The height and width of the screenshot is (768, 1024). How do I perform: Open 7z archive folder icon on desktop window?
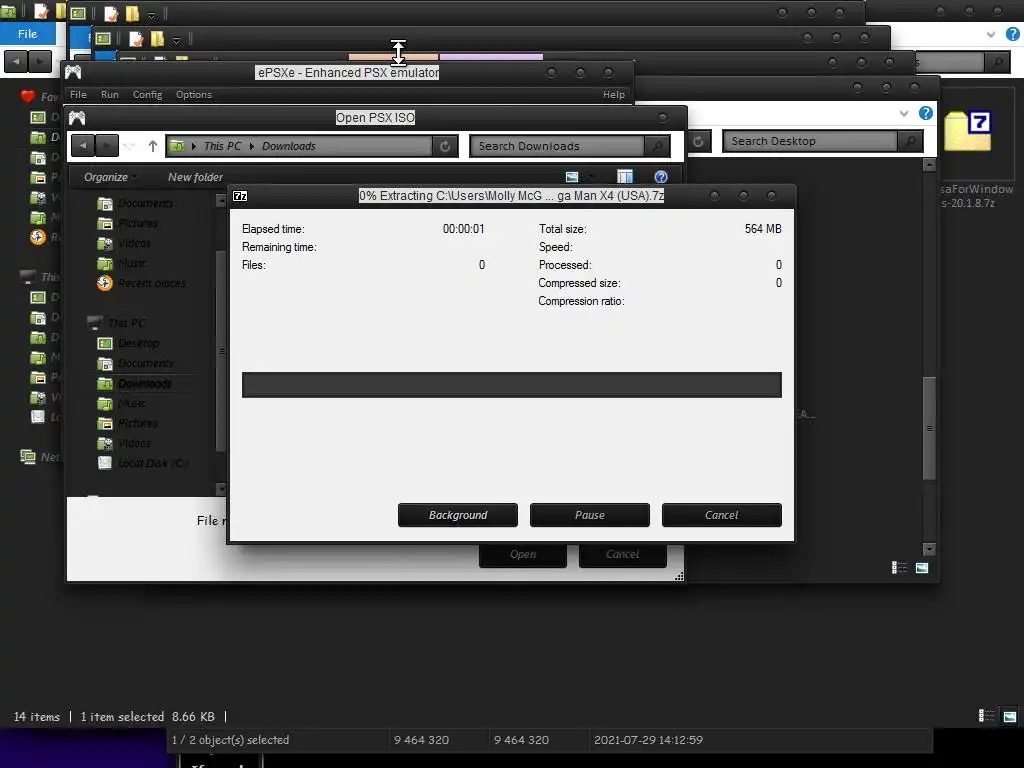point(967,131)
